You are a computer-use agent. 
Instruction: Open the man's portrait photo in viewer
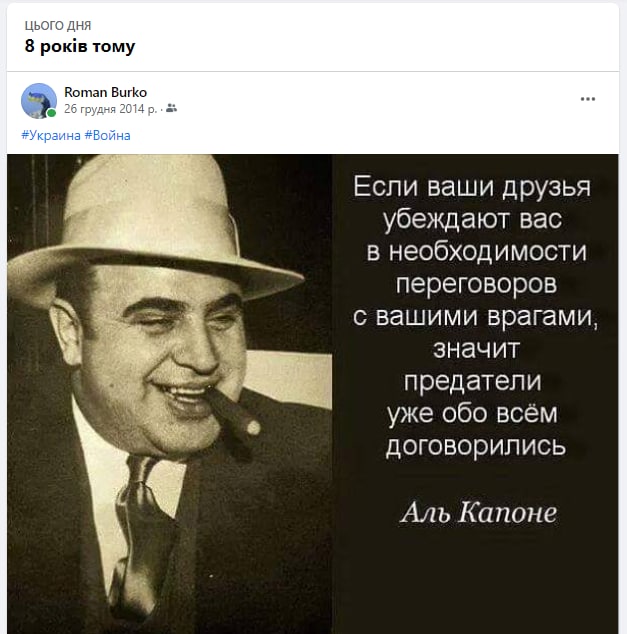click(x=169, y=394)
